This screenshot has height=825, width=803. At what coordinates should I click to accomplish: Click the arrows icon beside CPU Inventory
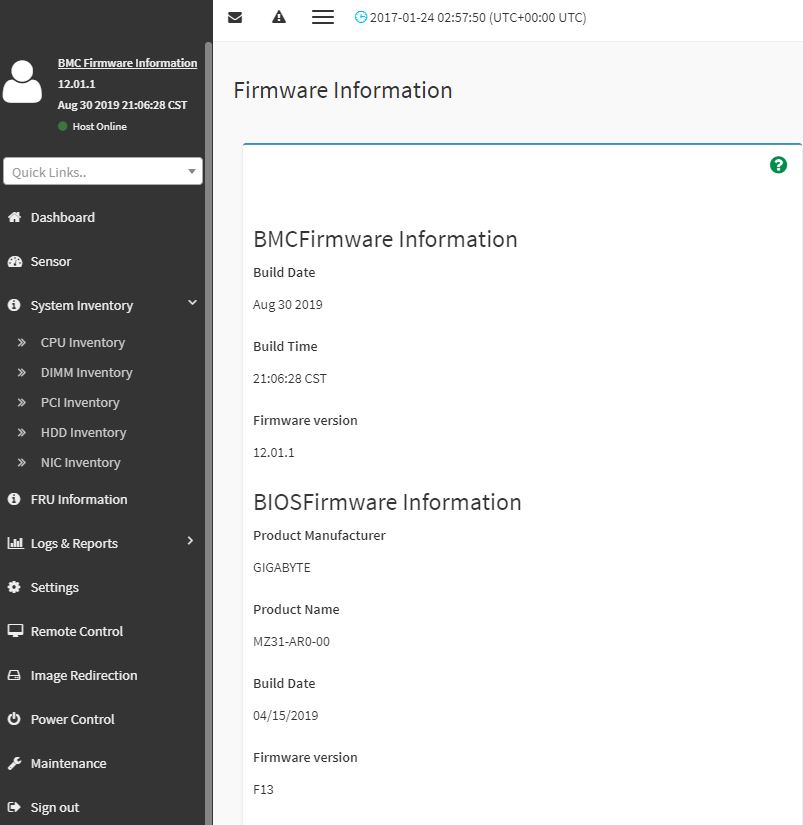[22, 343]
